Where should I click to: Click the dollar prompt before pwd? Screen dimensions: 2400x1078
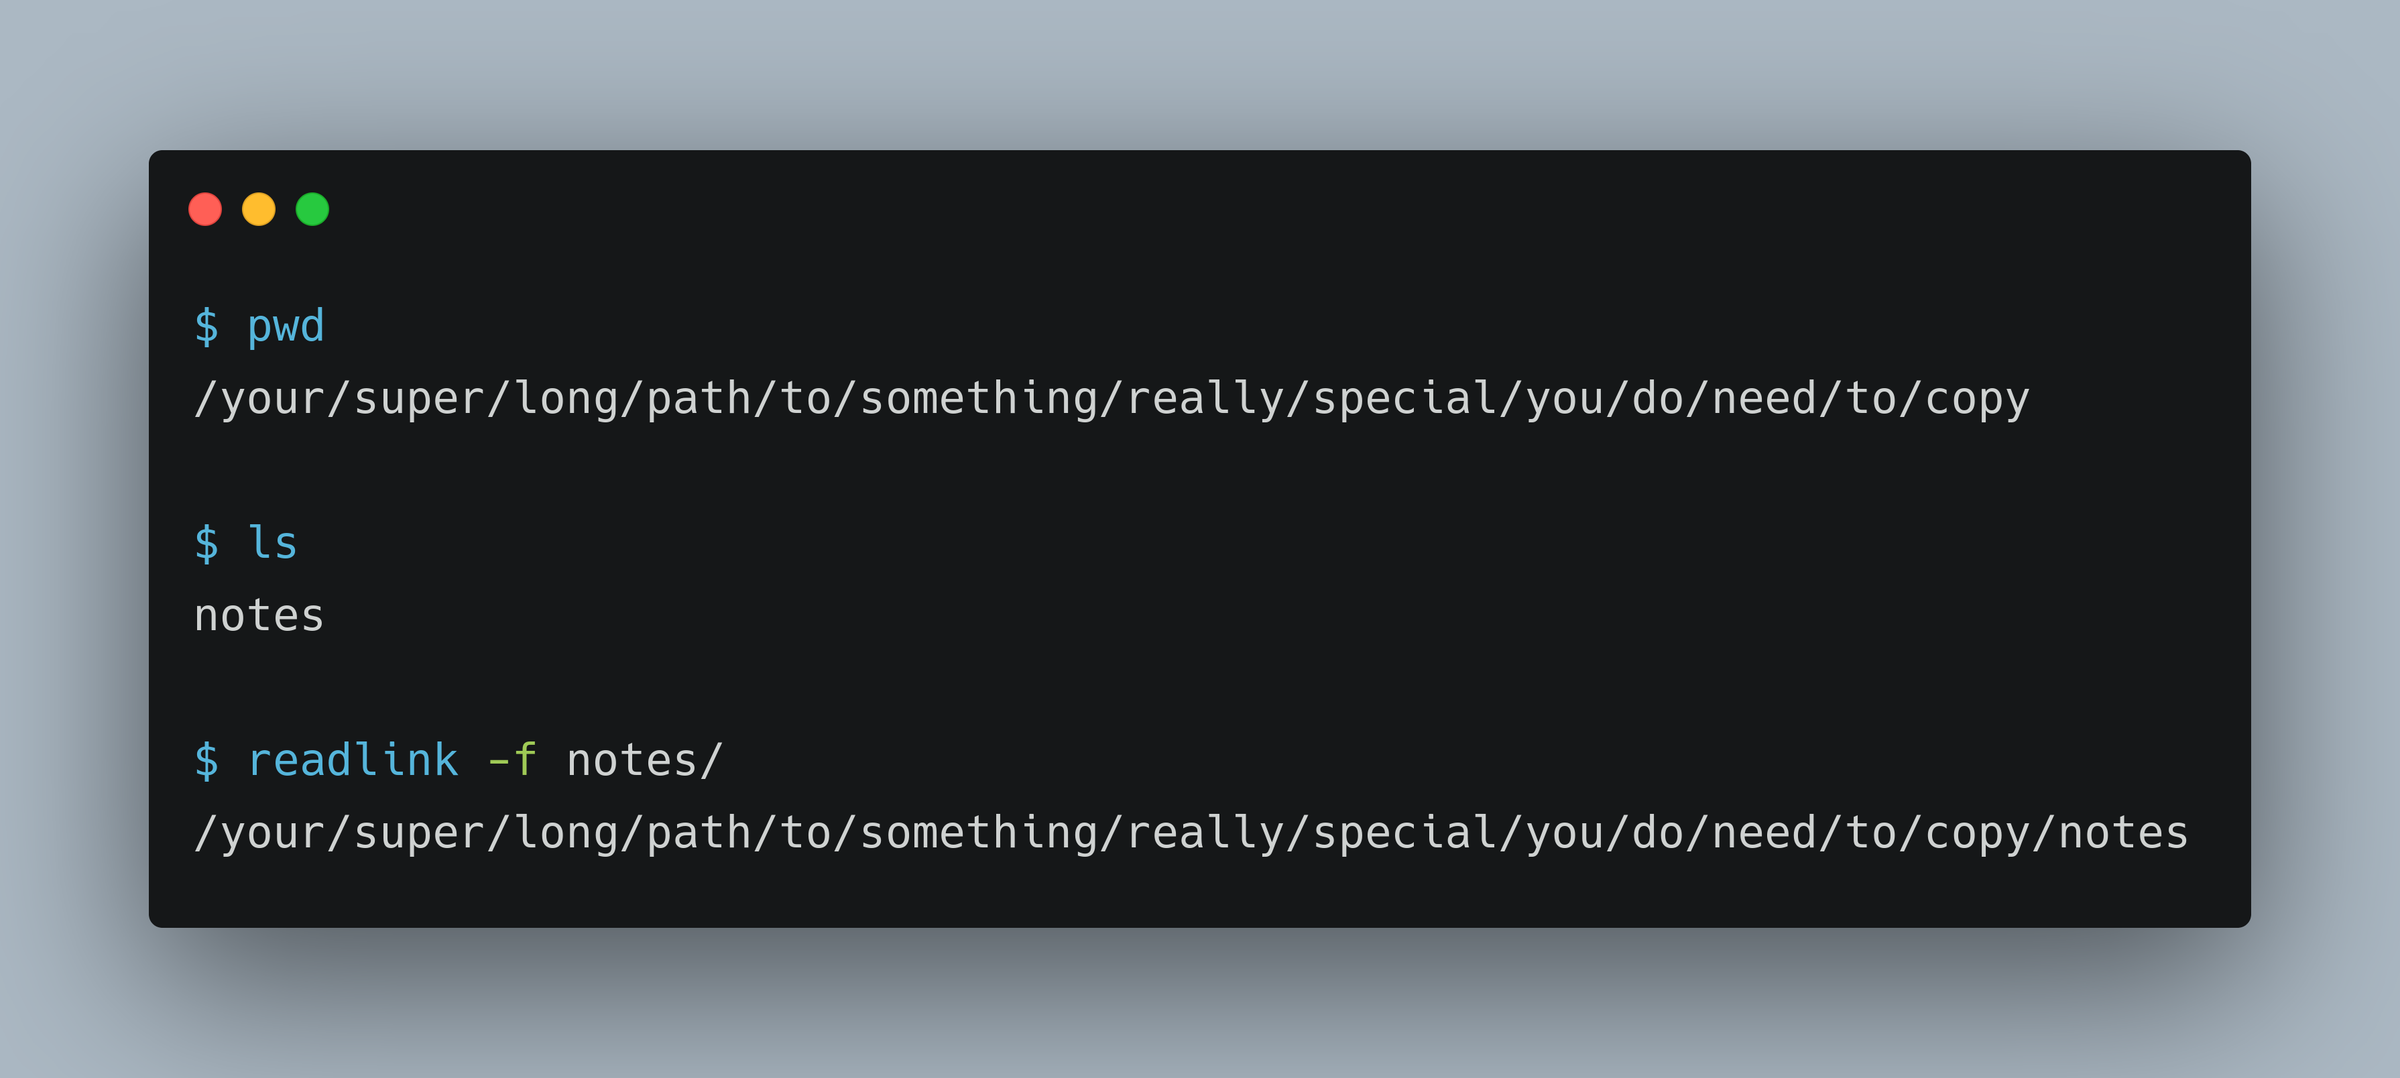tap(207, 327)
